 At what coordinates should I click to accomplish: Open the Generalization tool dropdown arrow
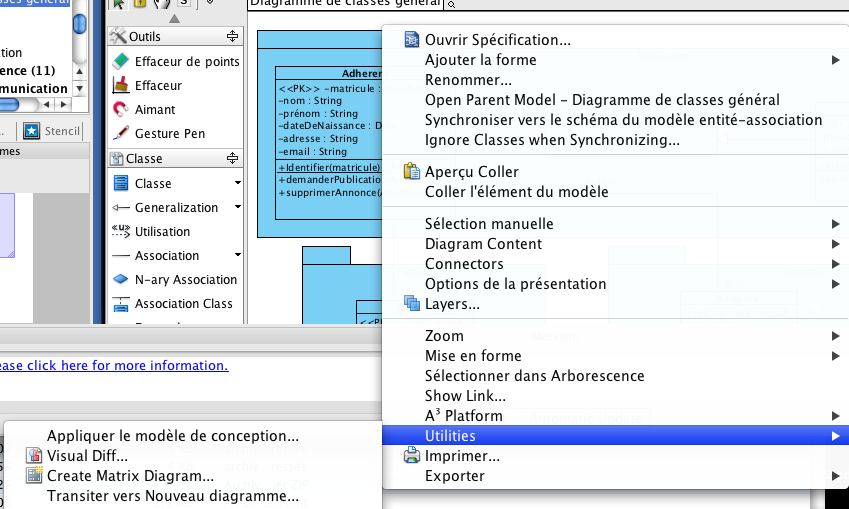pyautogui.click(x=238, y=207)
